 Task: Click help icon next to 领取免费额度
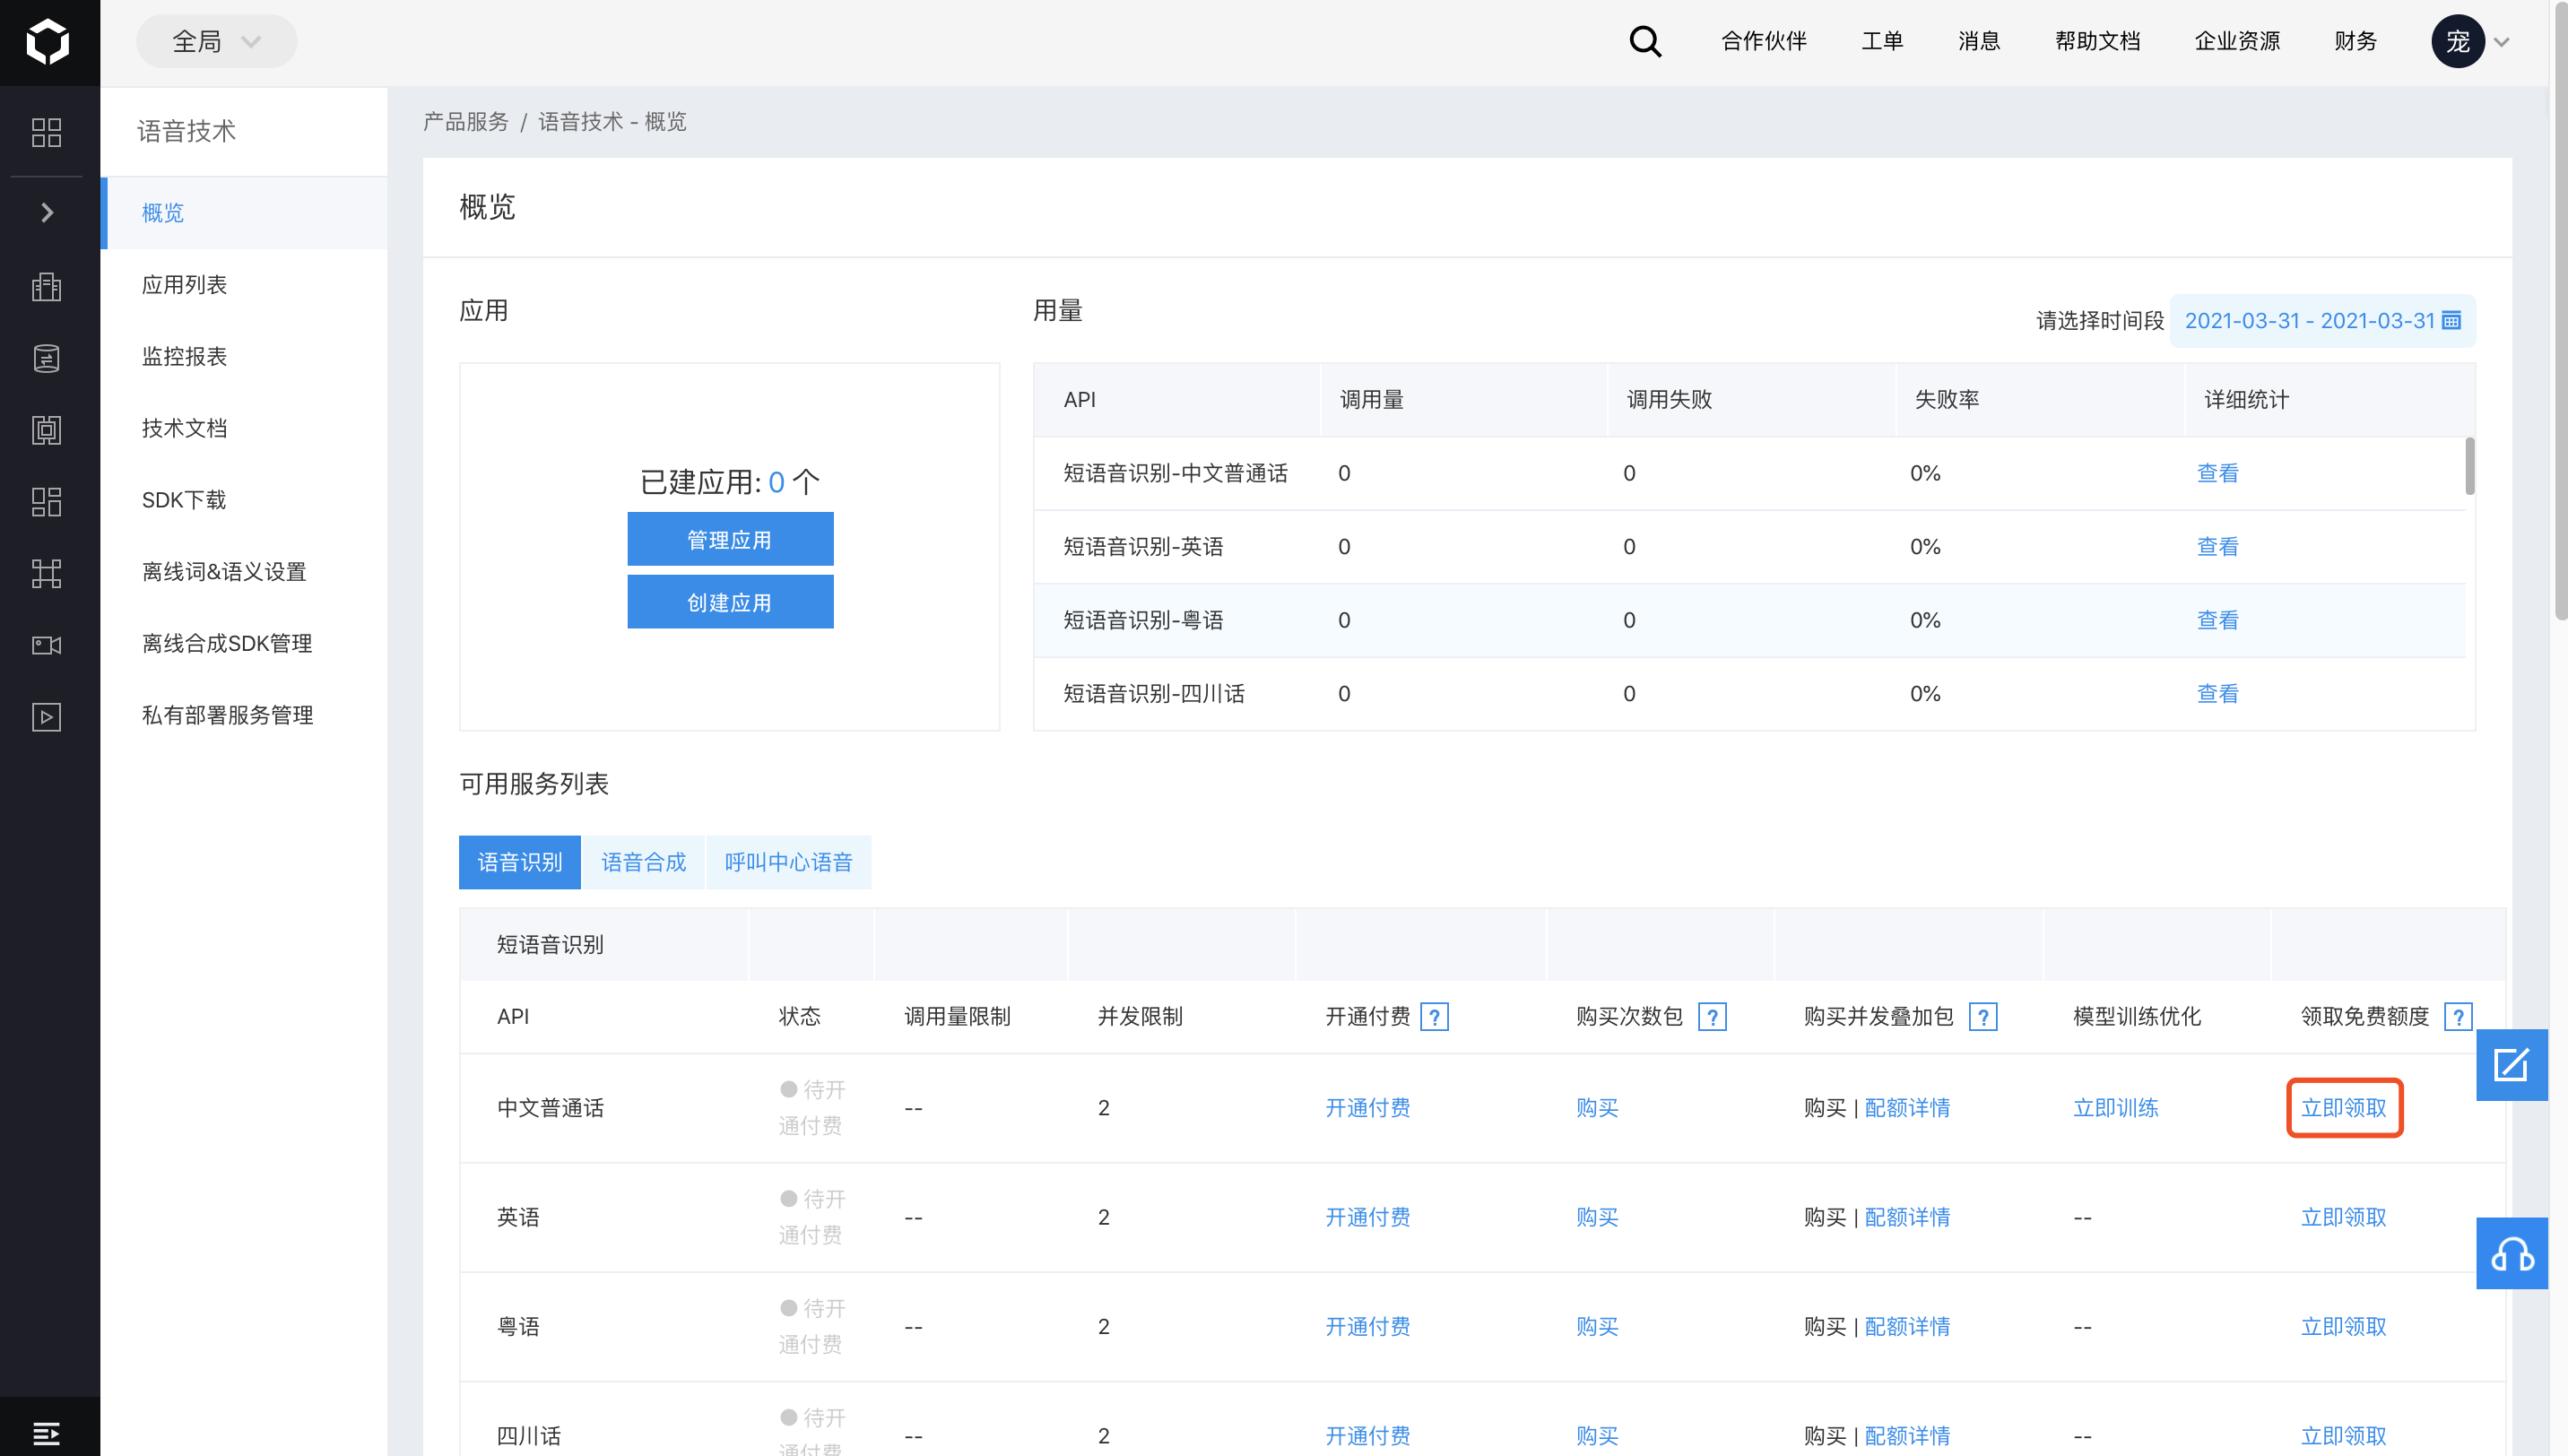tap(2458, 1017)
